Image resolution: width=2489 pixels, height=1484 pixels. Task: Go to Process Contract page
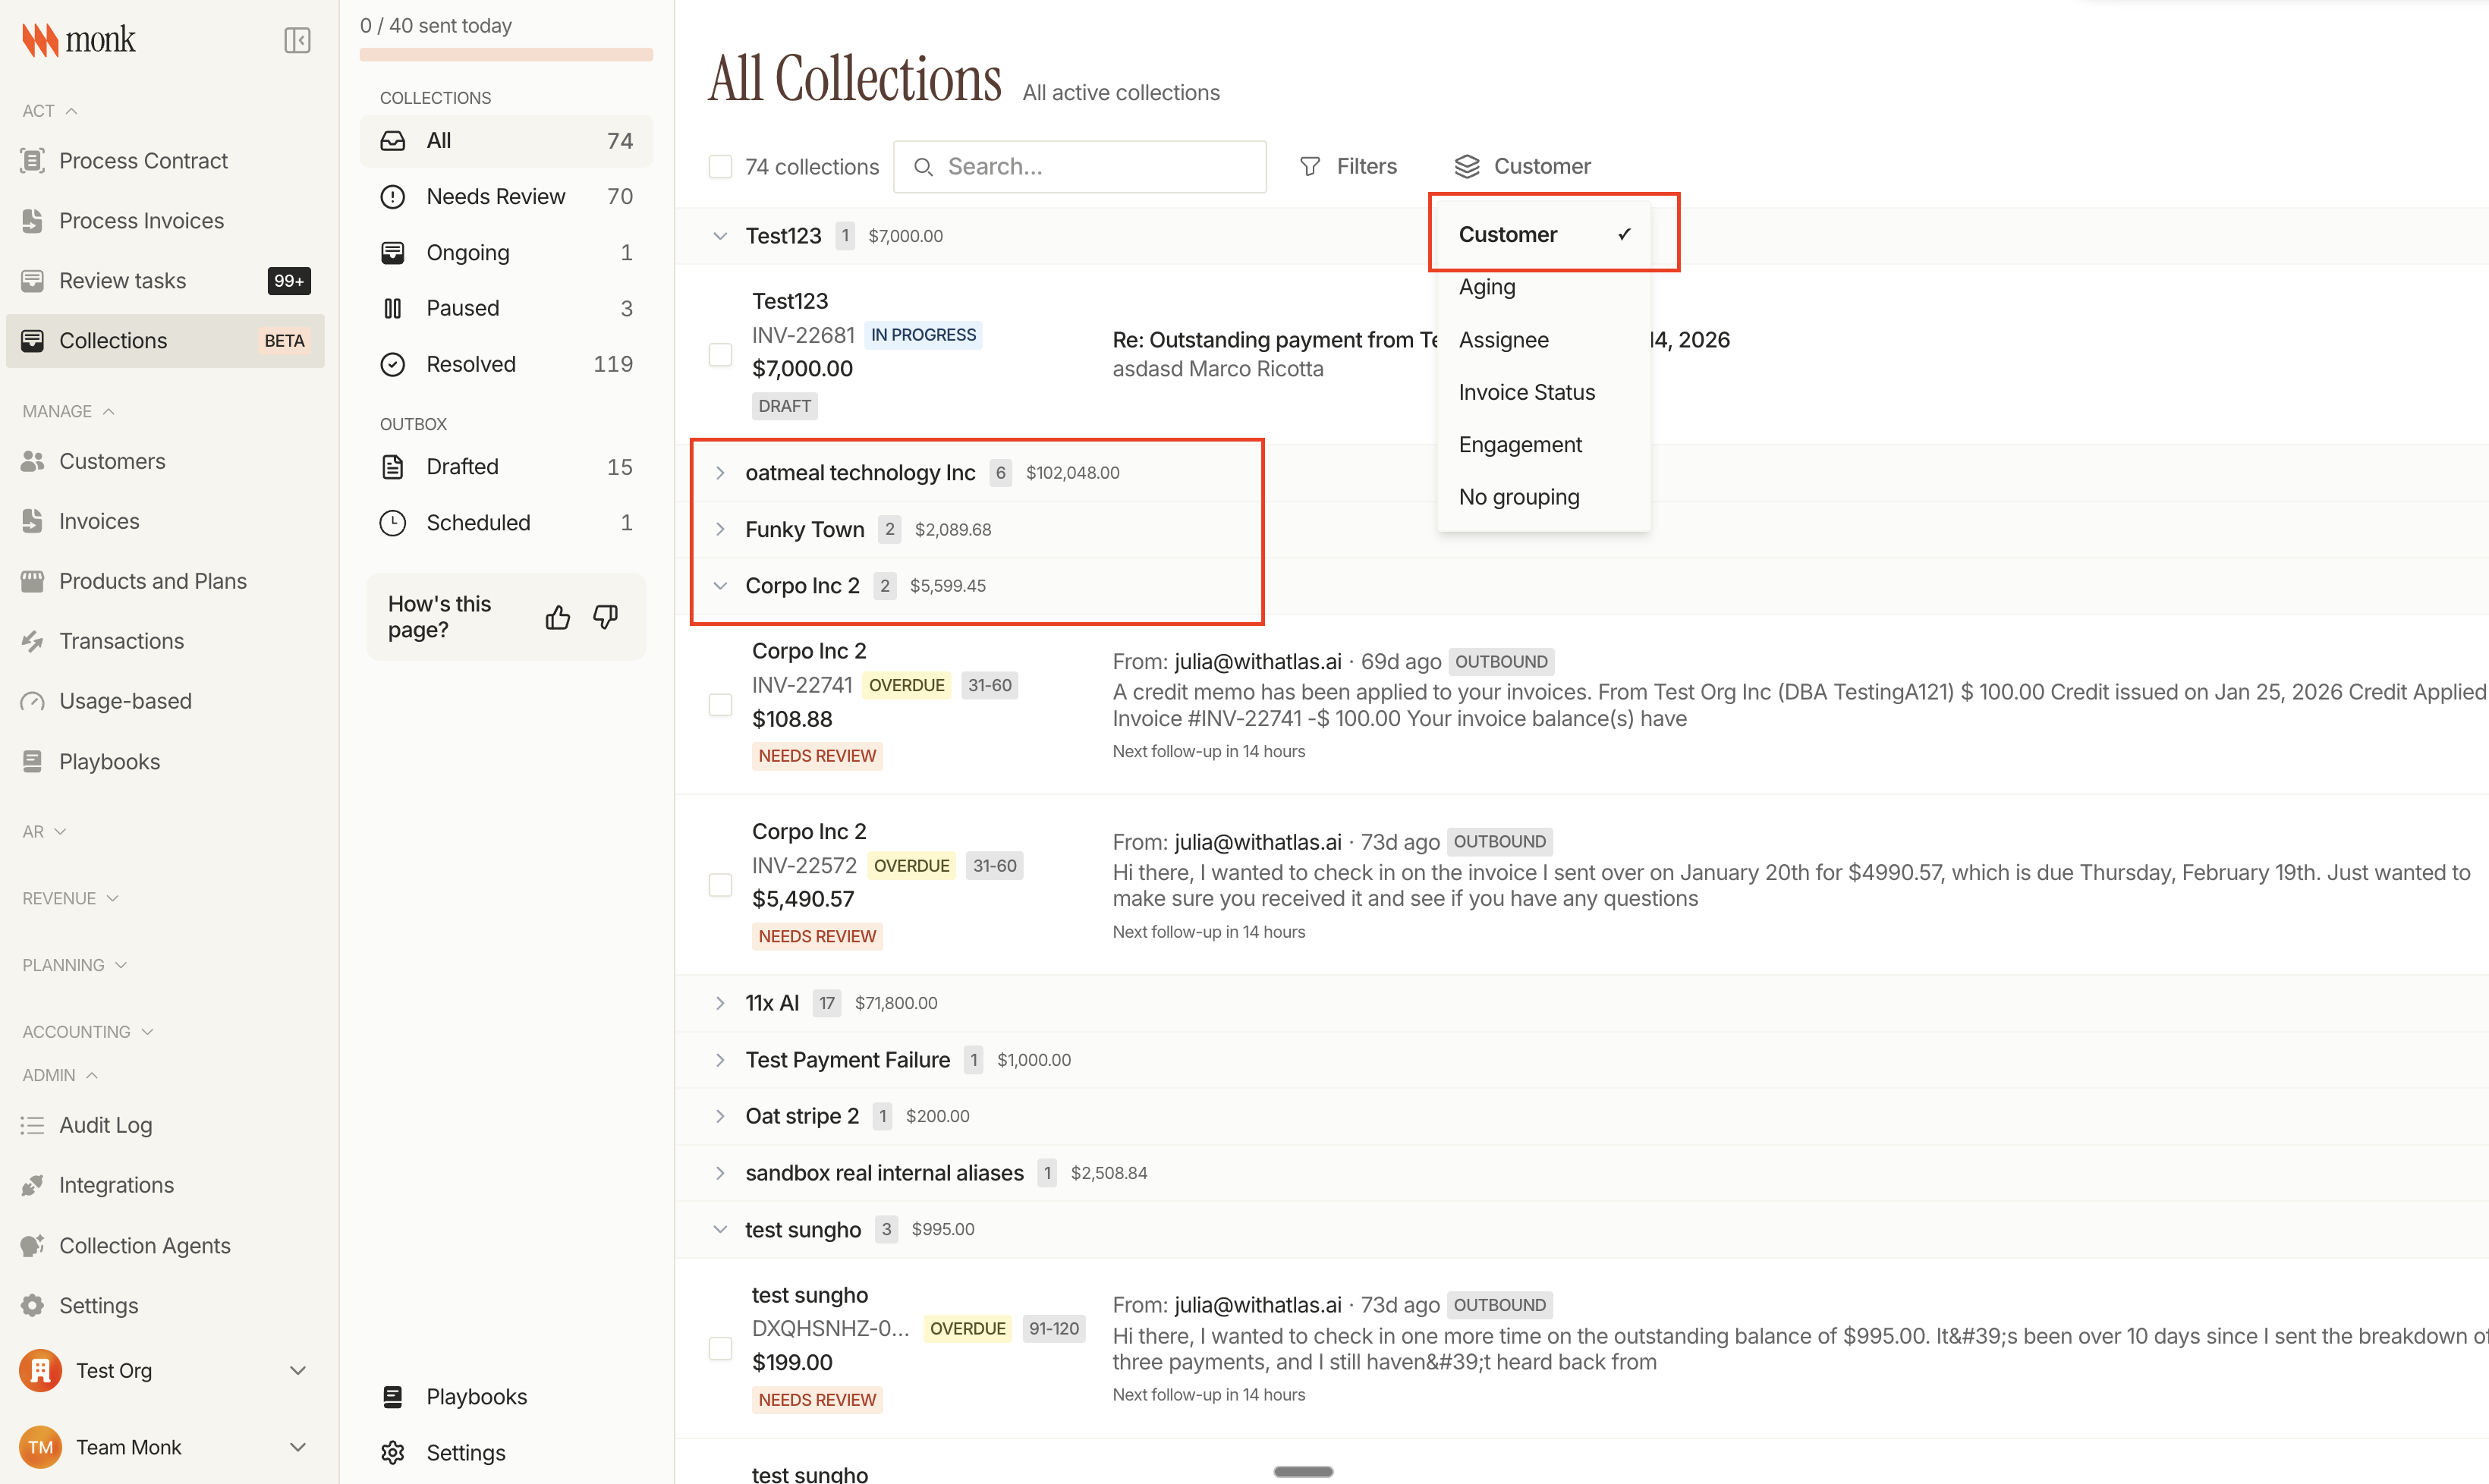point(143,160)
